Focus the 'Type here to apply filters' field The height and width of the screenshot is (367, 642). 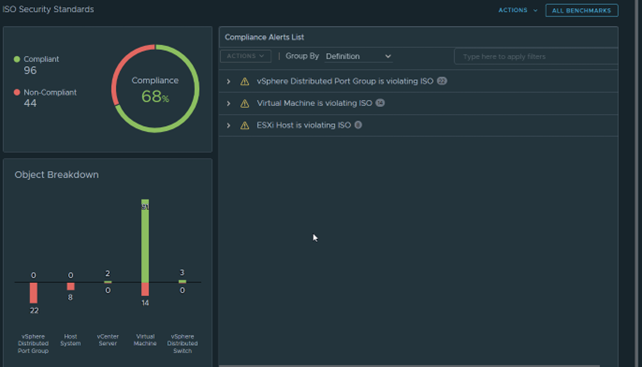coord(536,57)
